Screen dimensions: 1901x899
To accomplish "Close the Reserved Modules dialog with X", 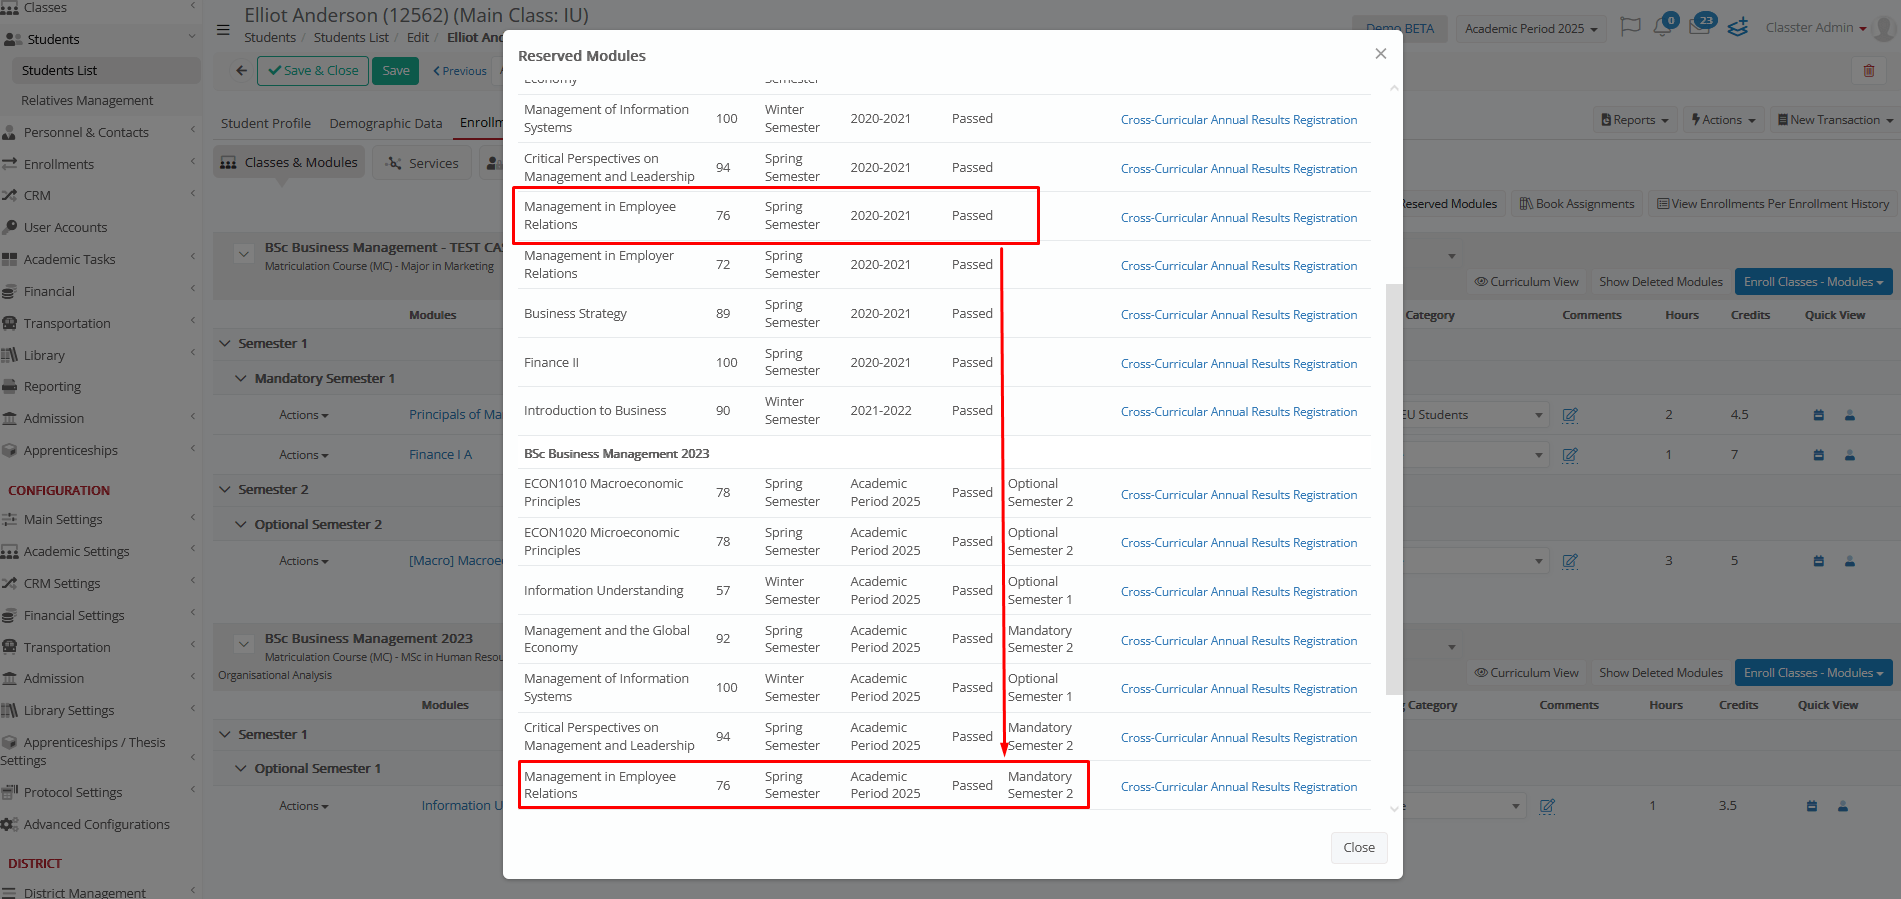I will pyautogui.click(x=1380, y=54).
